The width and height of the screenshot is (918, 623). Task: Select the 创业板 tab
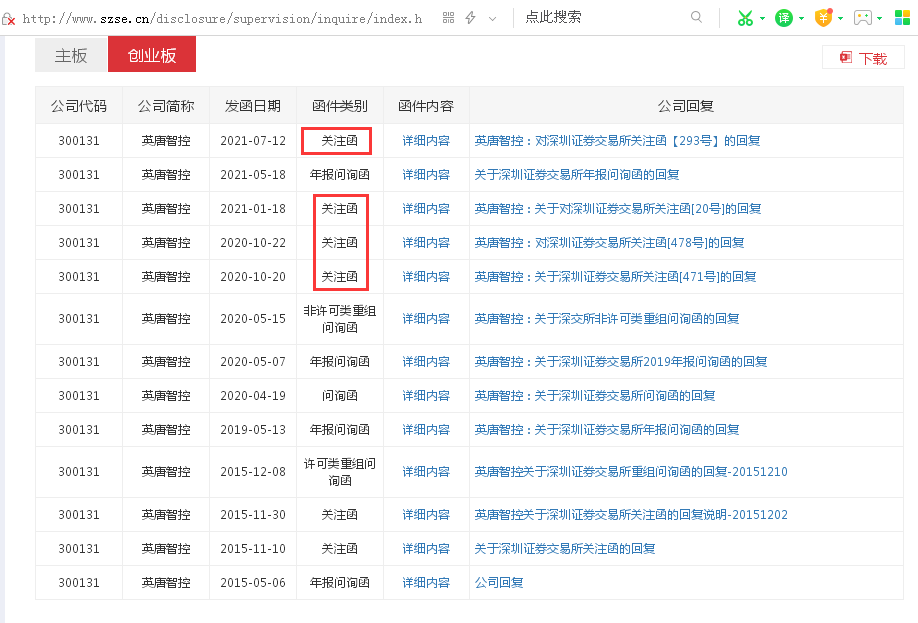tap(152, 54)
